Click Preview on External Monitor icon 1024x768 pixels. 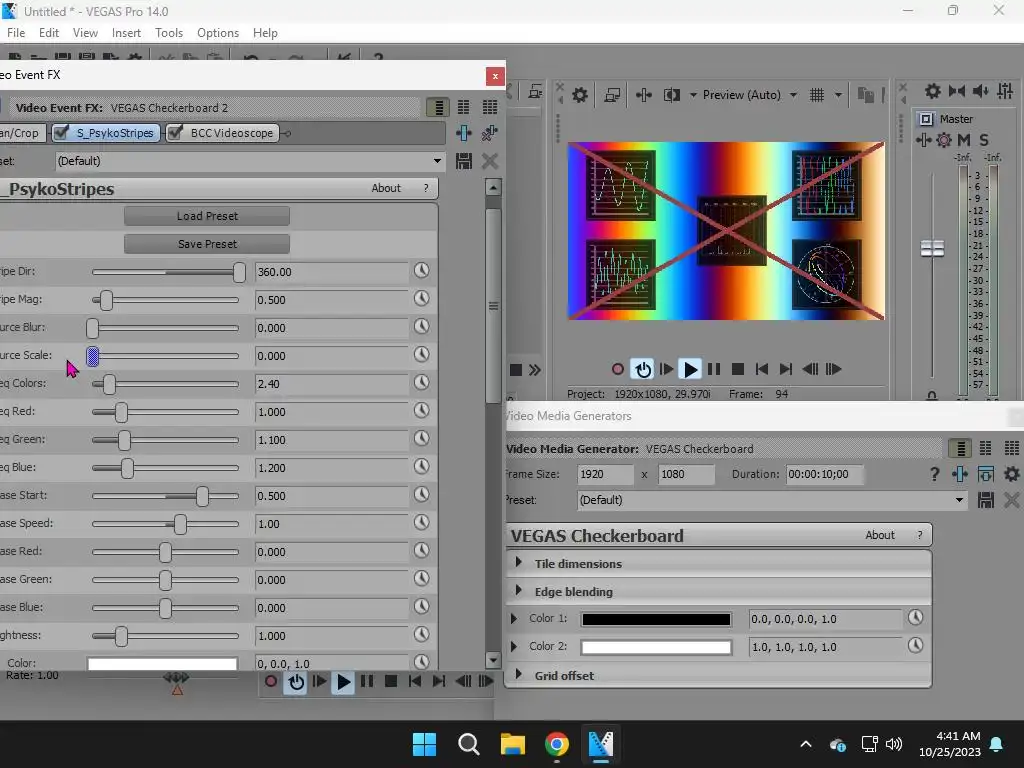[612, 95]
